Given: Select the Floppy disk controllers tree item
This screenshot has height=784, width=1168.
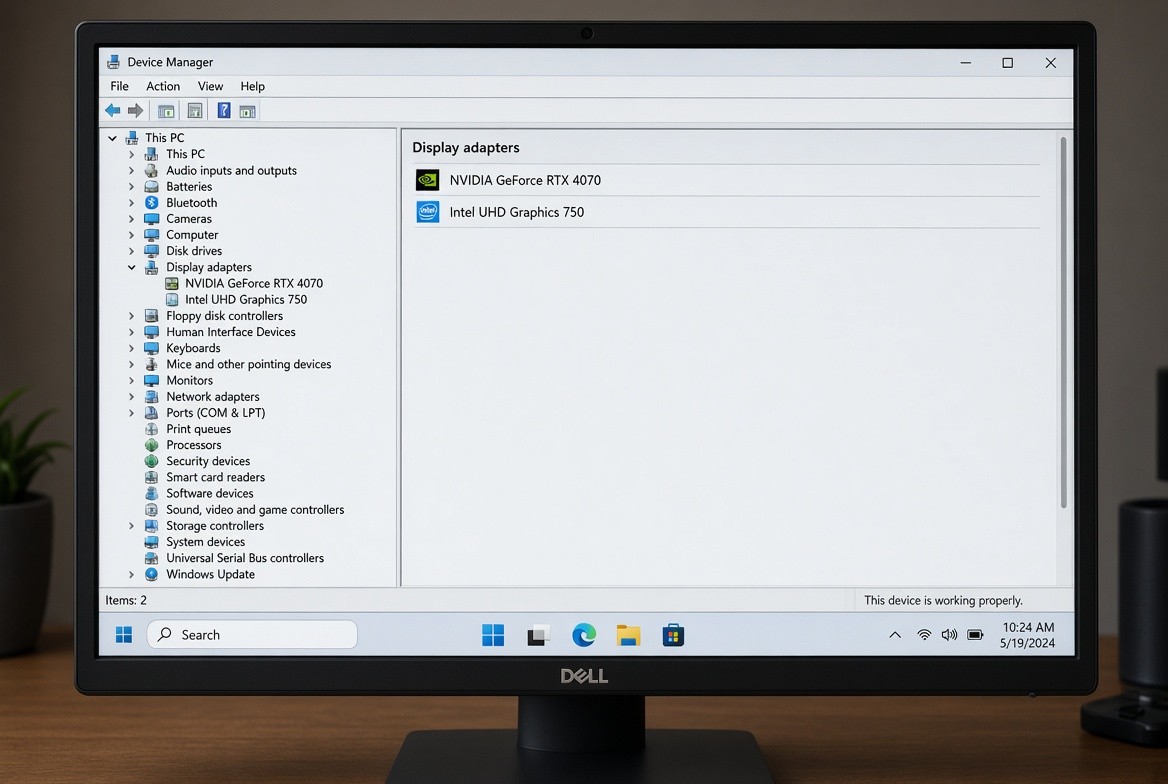Looking at the screenshot, I should [224, 316].
